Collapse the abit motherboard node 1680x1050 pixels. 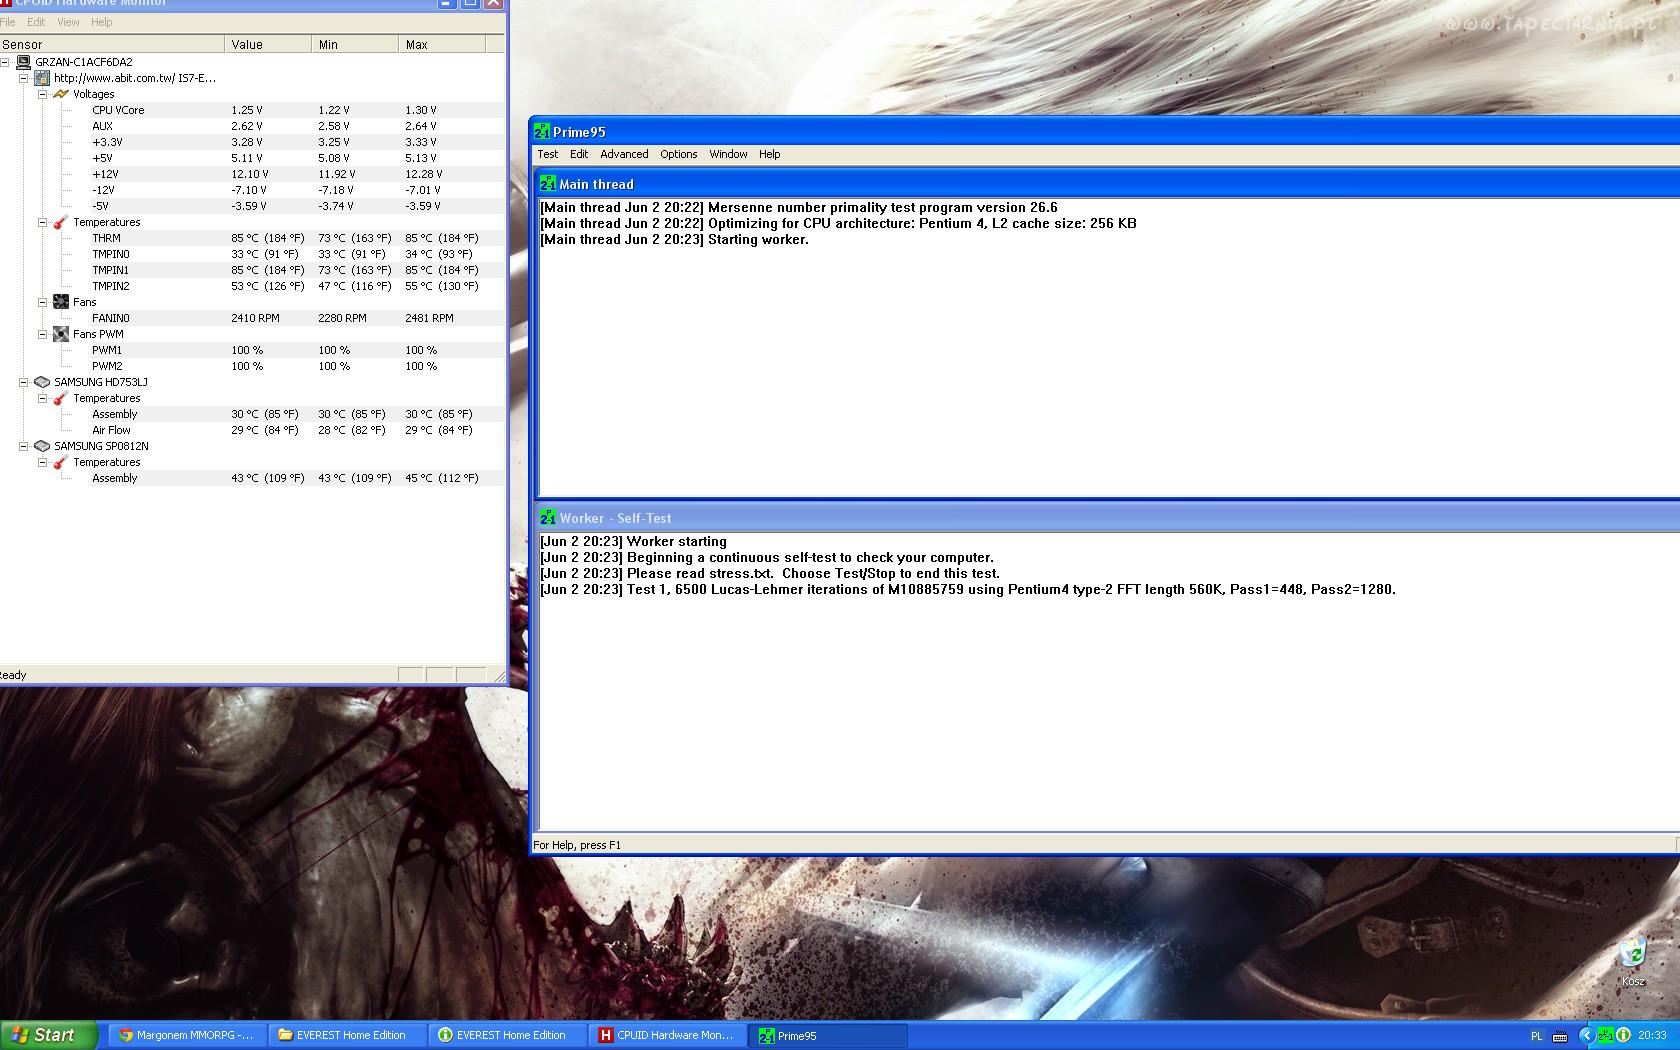[x=24, y=78]
